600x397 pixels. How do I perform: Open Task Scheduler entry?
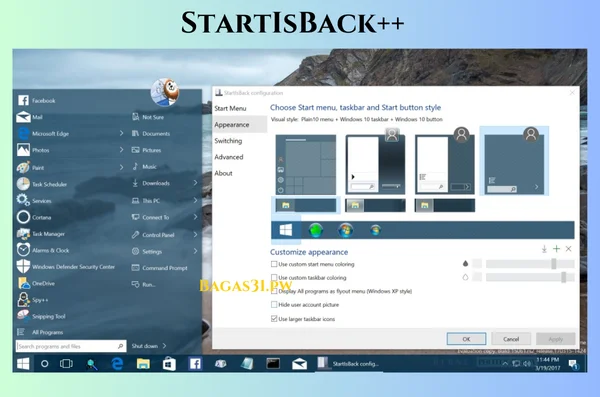(42, 184)
